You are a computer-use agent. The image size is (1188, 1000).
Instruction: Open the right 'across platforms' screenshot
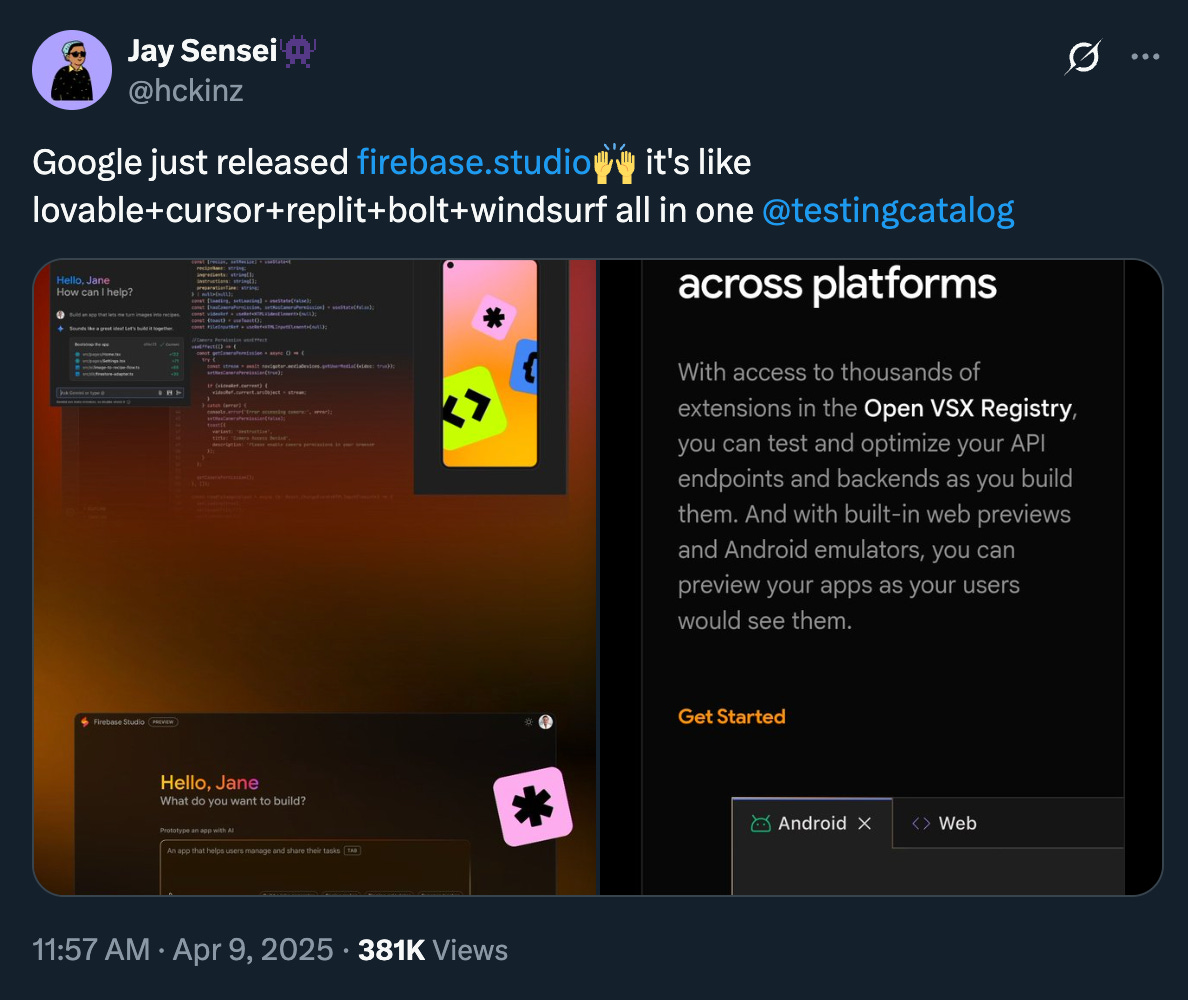[881, 577]
